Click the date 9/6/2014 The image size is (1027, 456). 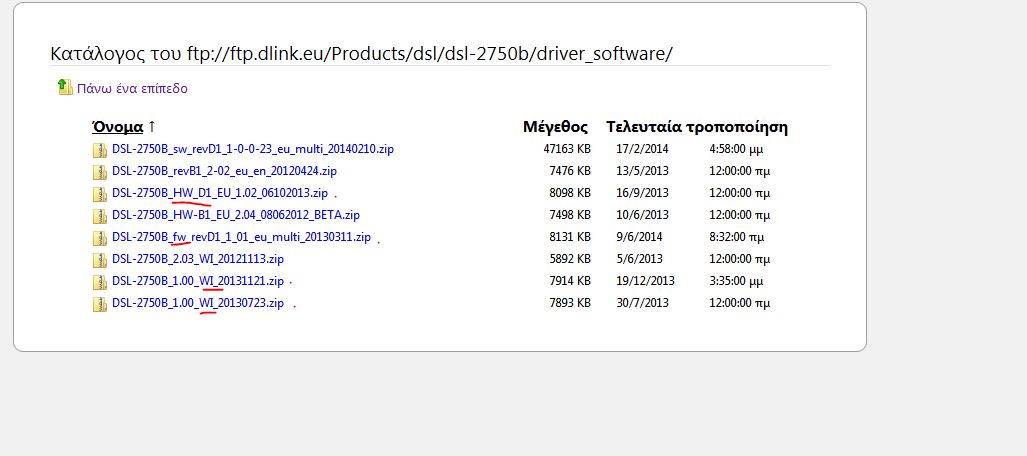639,237
